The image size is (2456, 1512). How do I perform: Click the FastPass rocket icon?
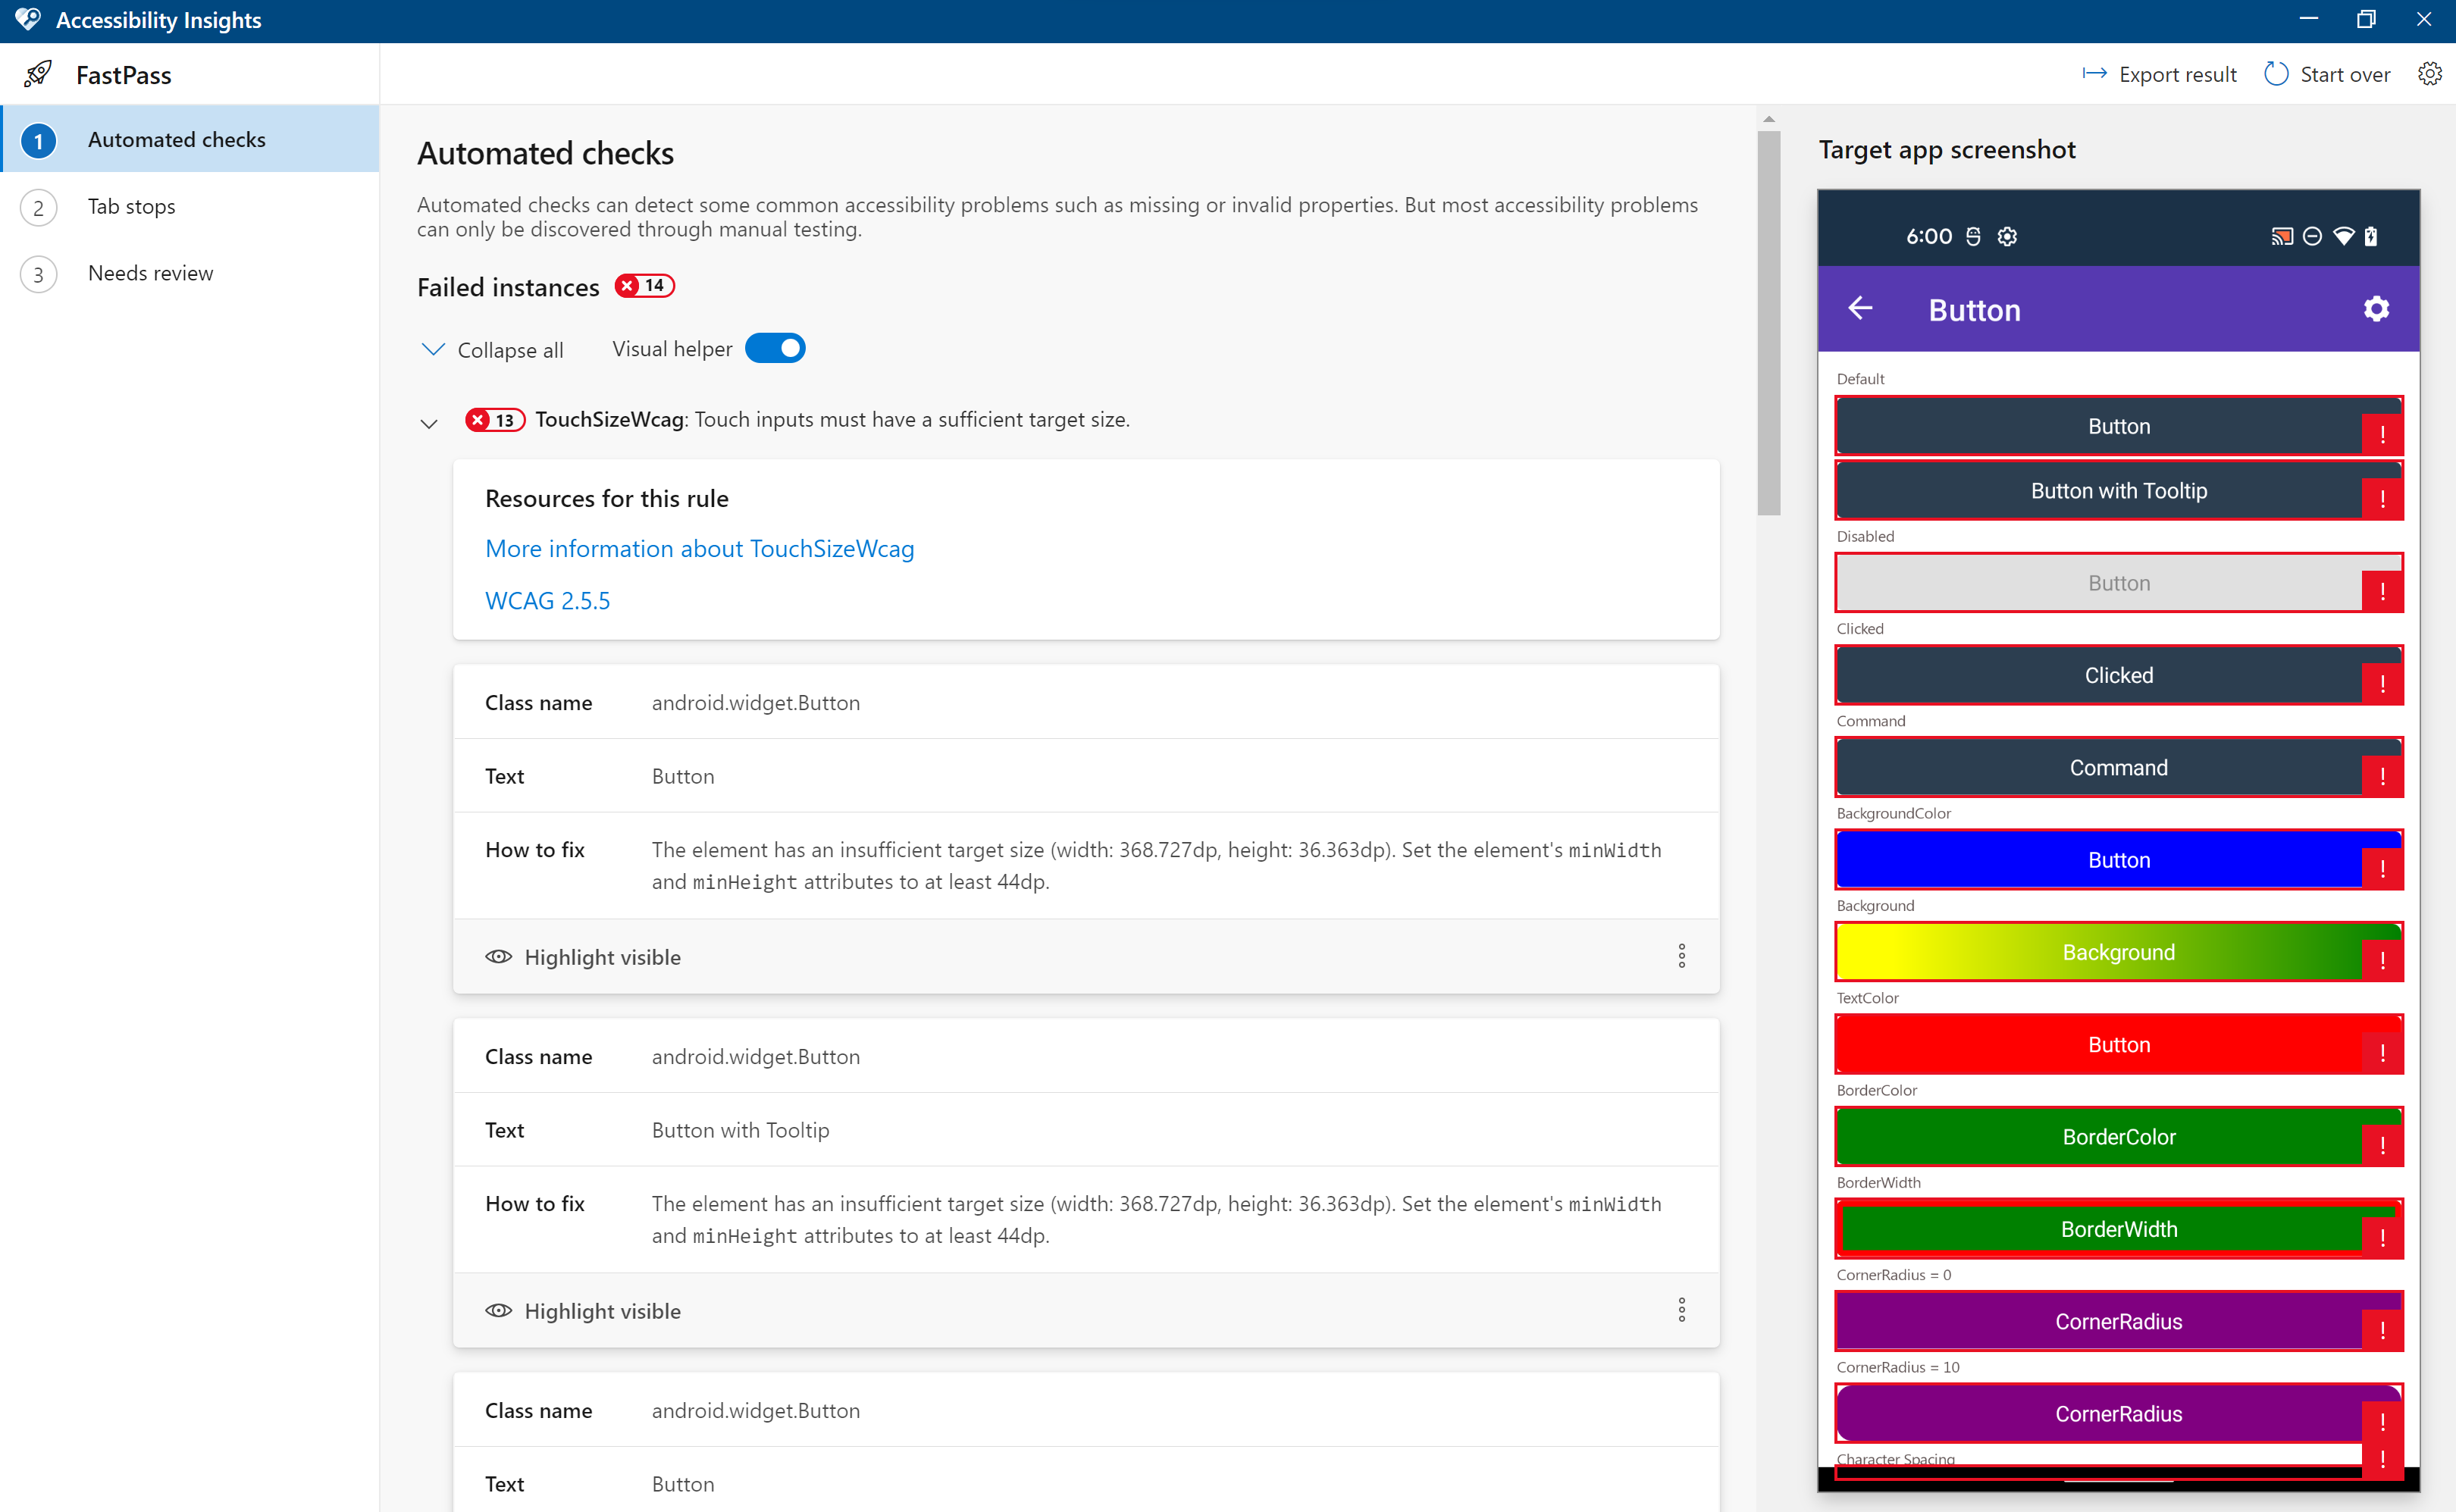[x=38, y=74]
